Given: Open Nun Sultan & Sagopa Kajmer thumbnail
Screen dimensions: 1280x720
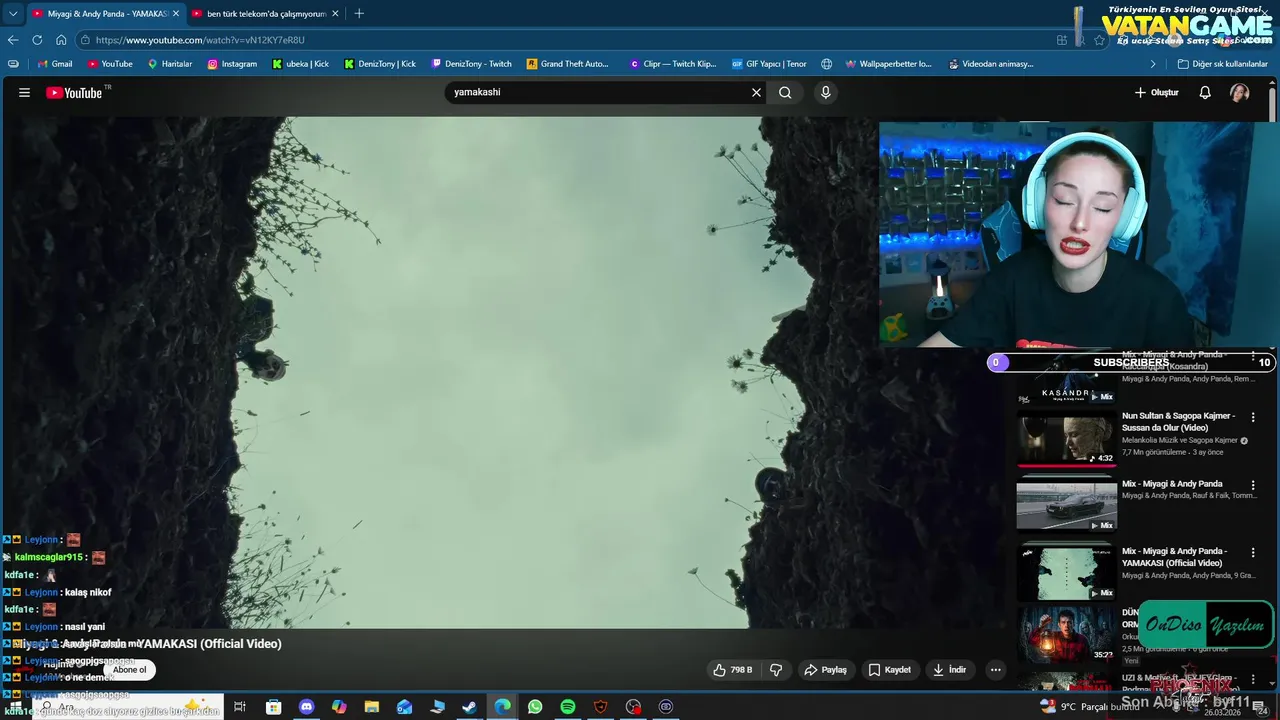Looking at the screenshot, I should coord(1067,437).
